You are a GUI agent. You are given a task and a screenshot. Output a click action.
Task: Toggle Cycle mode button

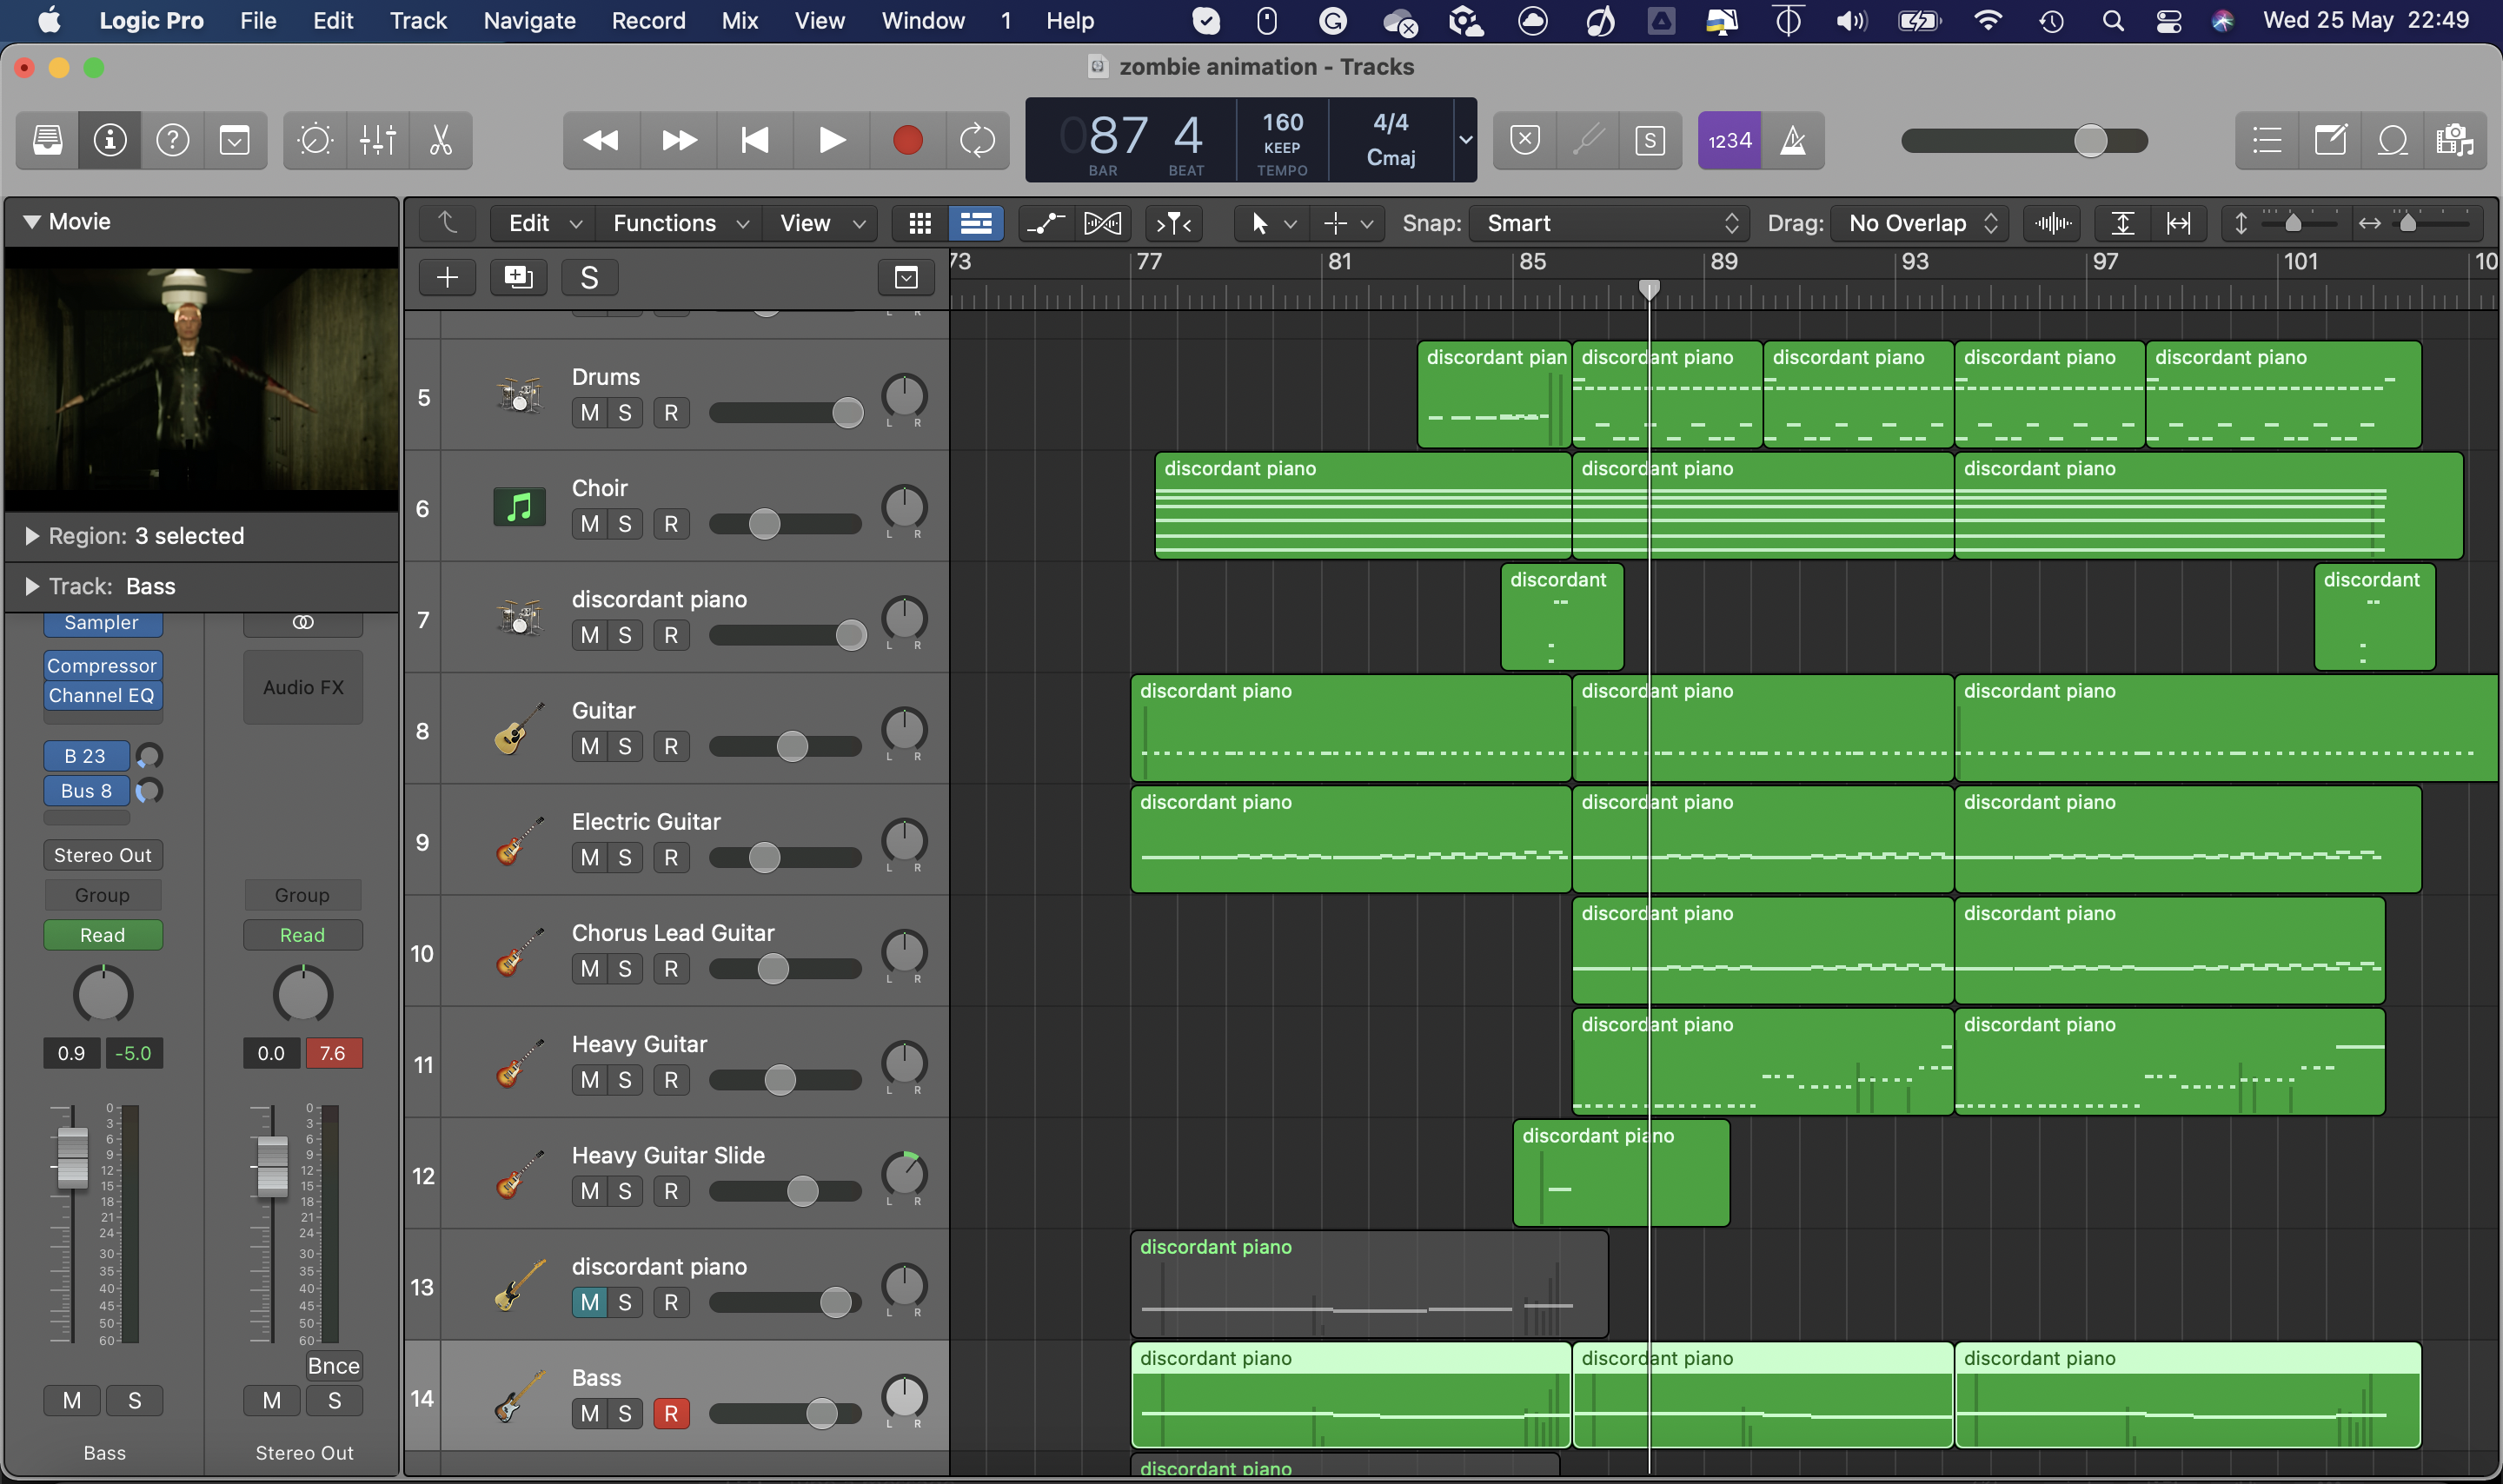977,140
